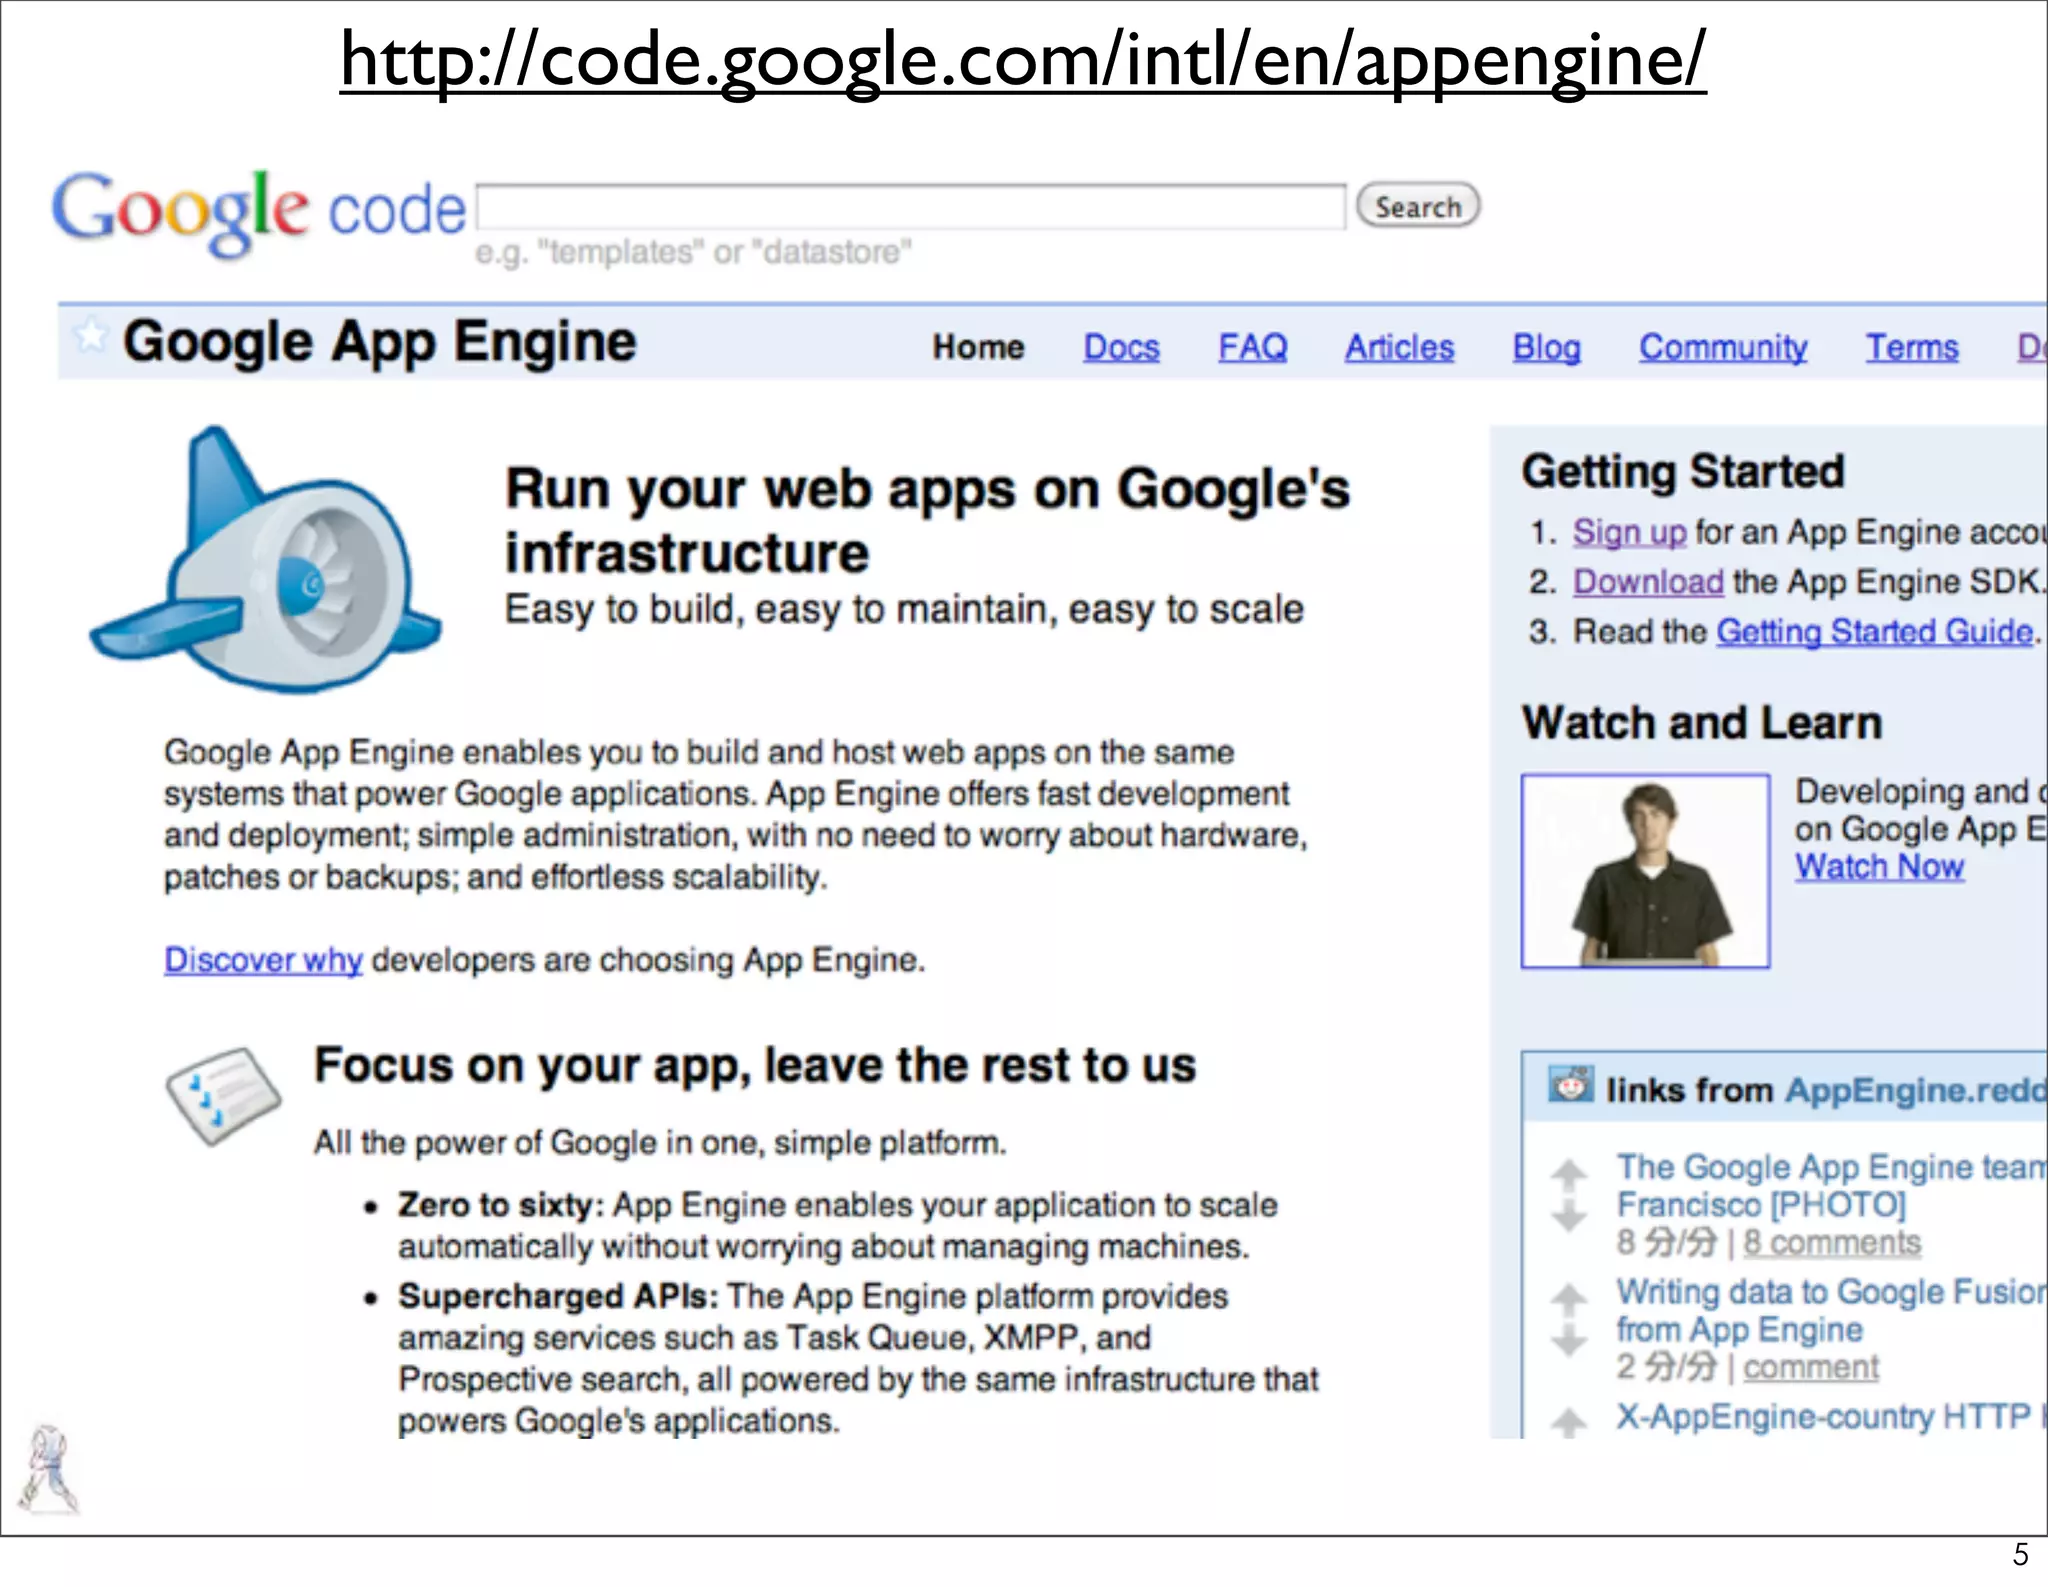Follow the Download SDK link
This screenshot has height=1587, width=2048.
tap(1648, 581)
